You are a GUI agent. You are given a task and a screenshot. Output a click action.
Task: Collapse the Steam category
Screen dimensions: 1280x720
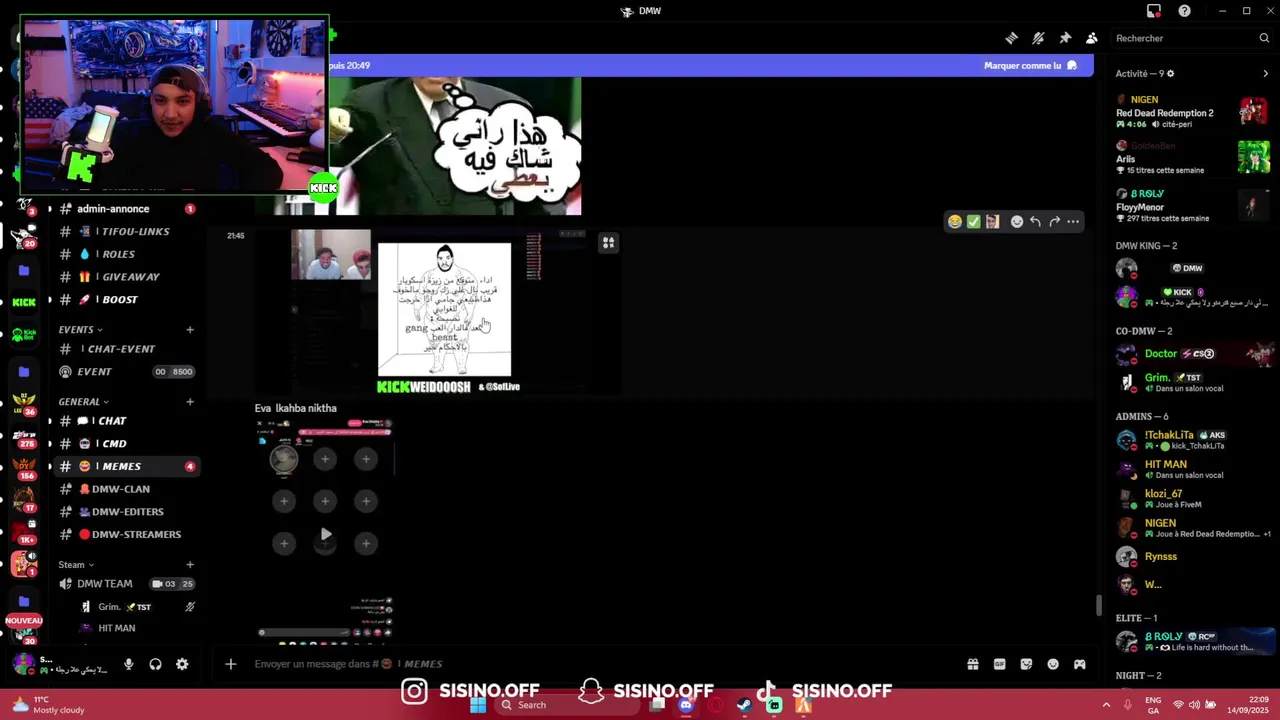(x=76, y=565)
